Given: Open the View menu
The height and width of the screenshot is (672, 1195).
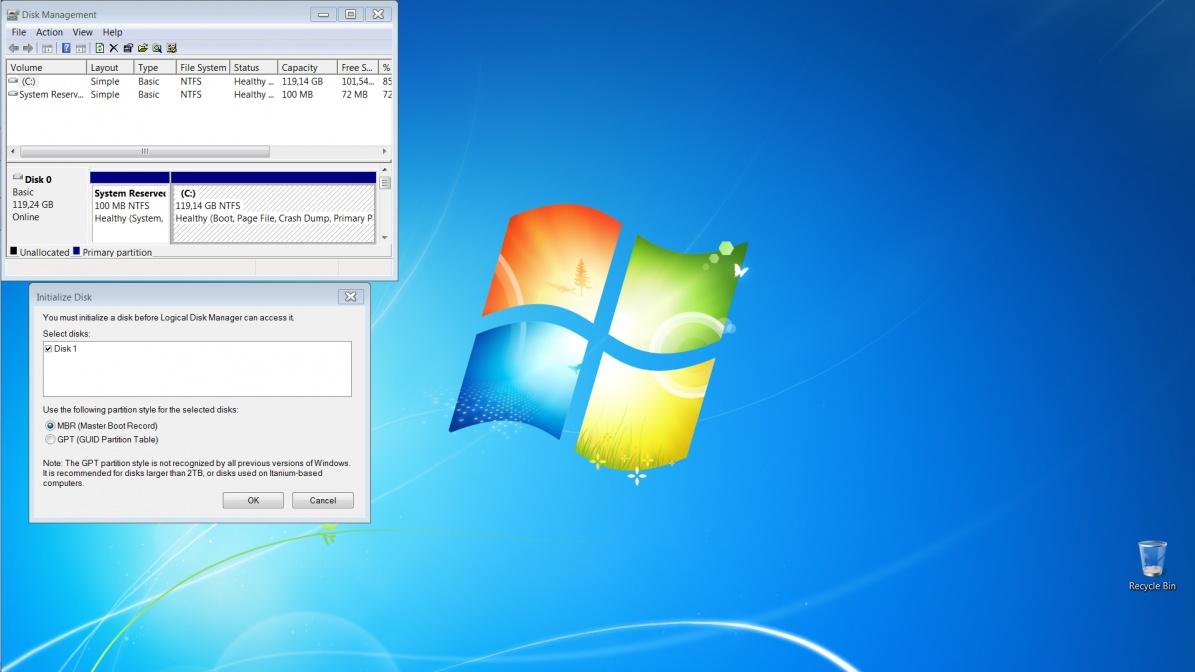Looking at the screenshot, I should tap(82, 32).
